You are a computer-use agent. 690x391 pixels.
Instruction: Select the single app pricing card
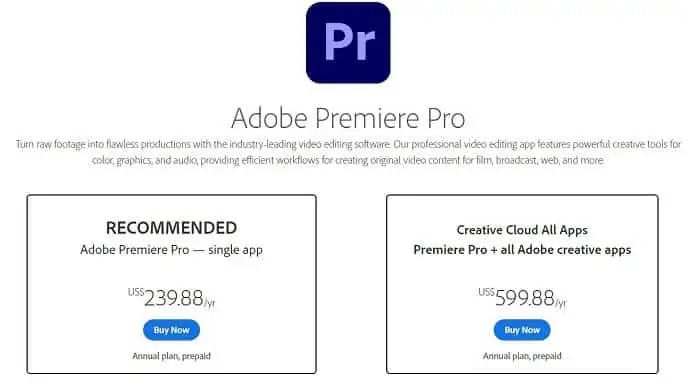click(172, 284)
